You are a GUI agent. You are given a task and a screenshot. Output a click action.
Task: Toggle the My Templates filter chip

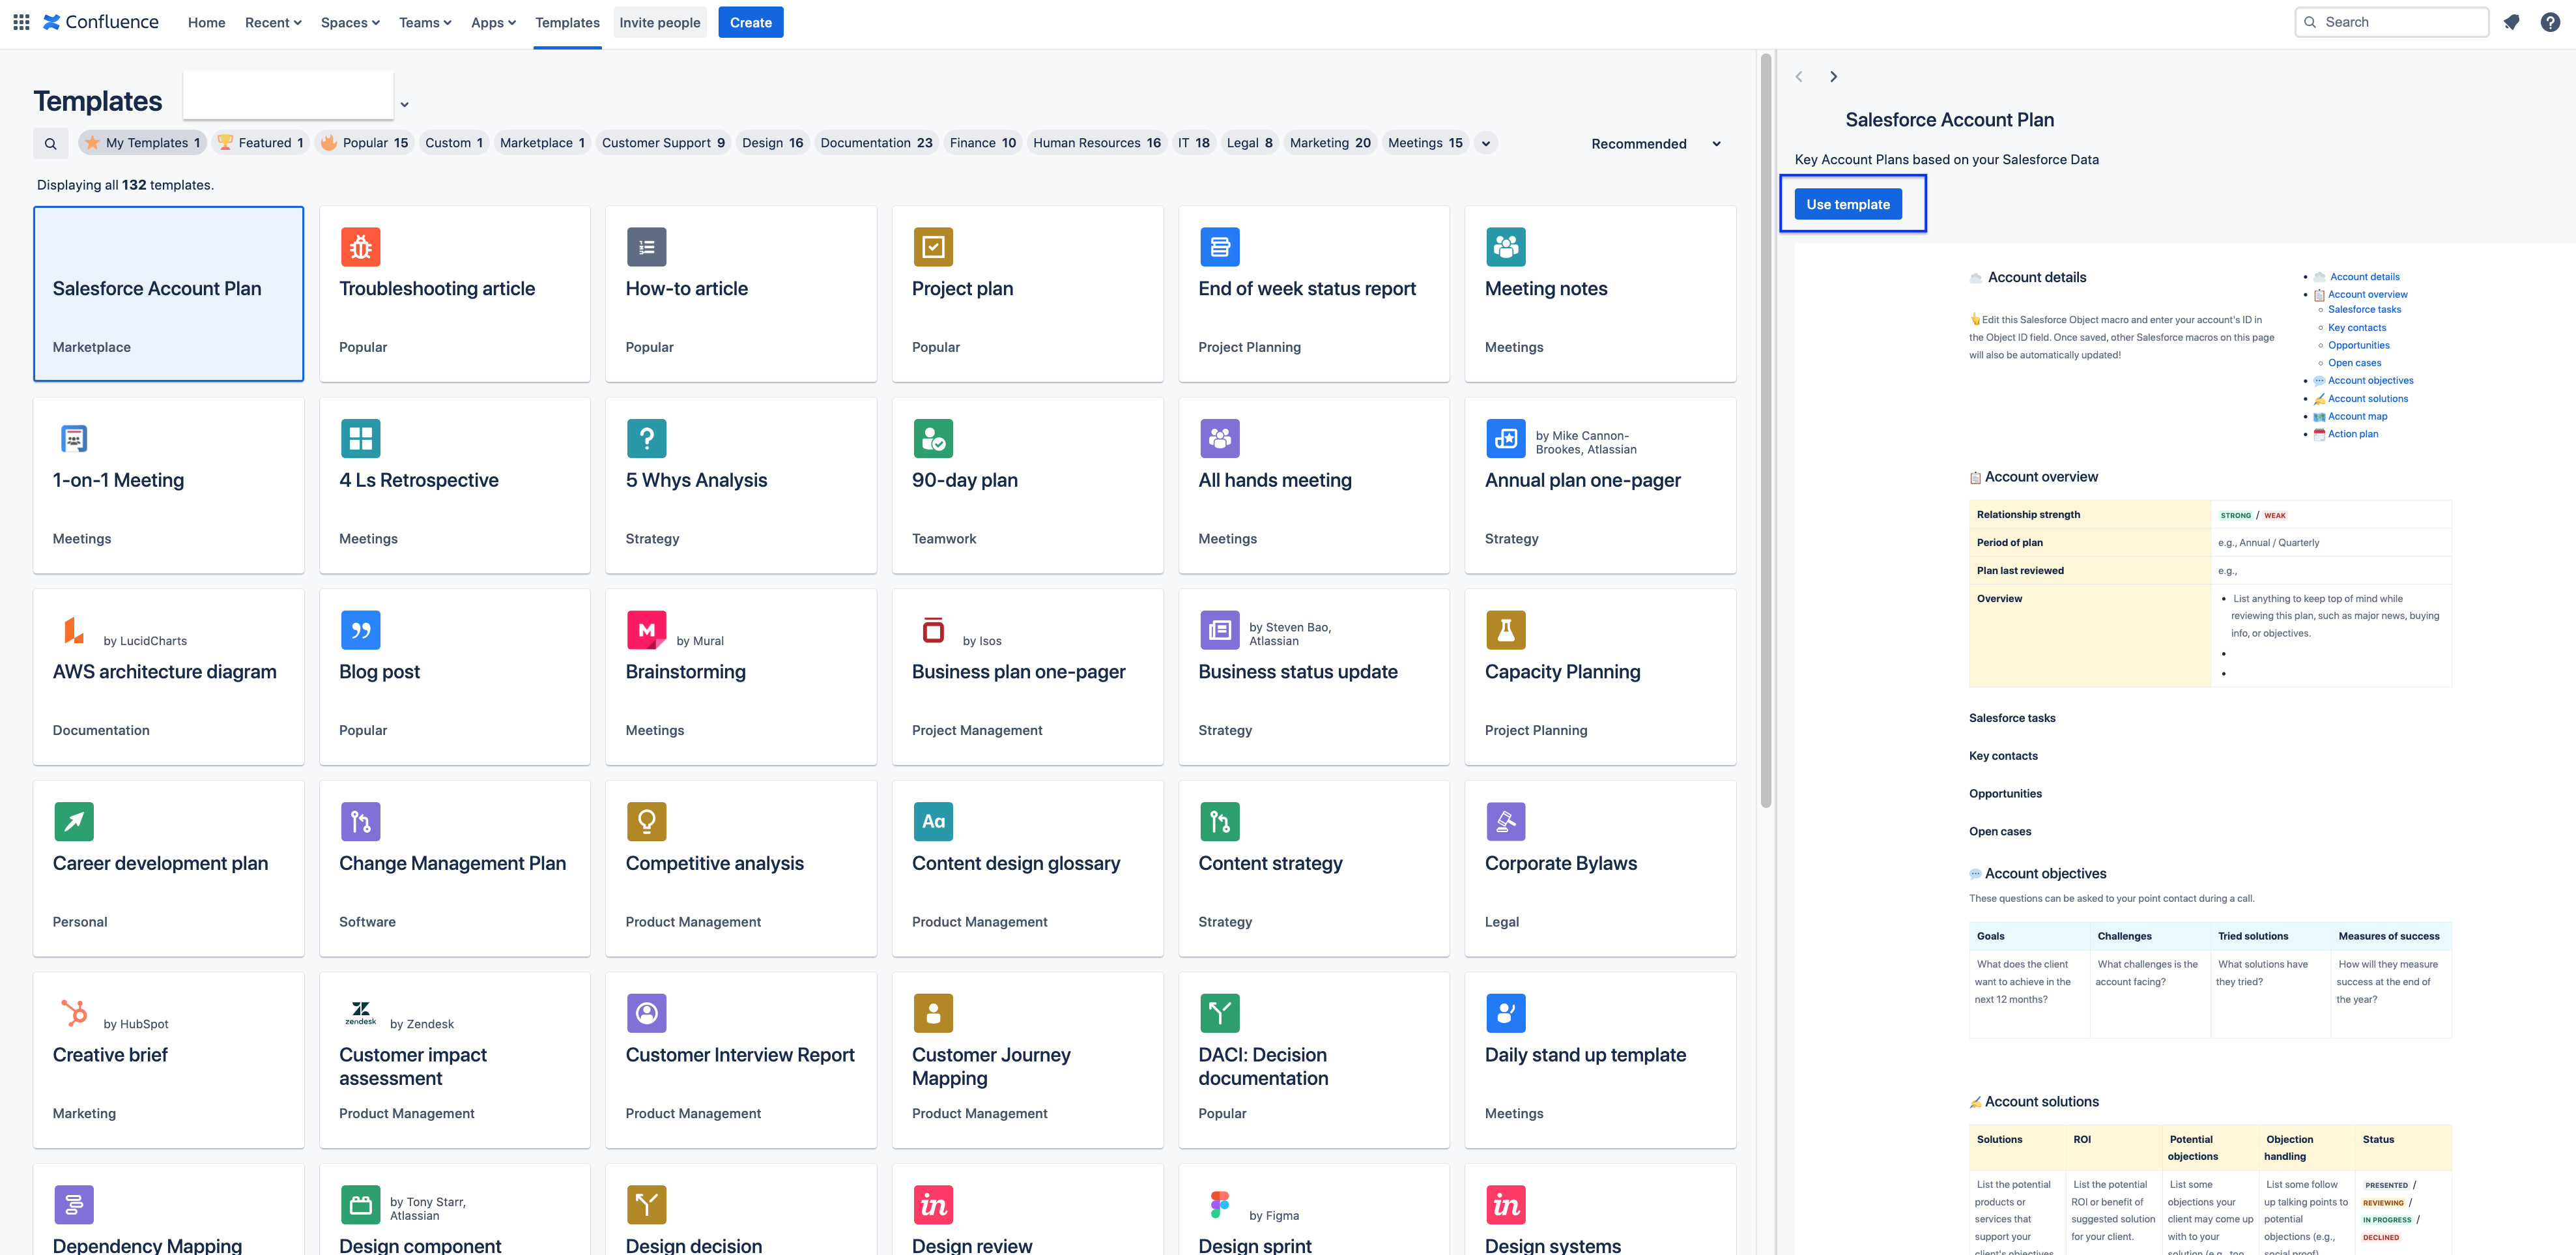point(143,143)
